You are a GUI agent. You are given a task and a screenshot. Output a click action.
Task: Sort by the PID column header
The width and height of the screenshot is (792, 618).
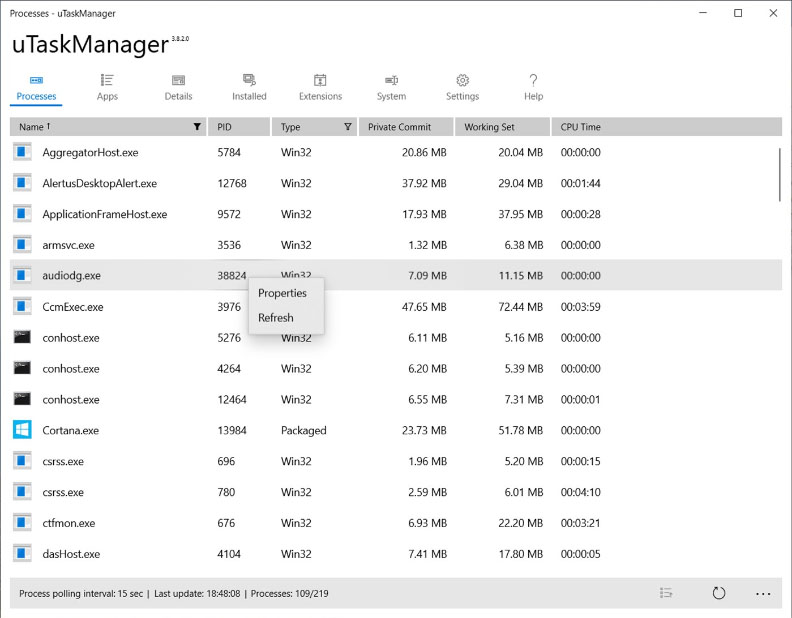coord(239,127)
